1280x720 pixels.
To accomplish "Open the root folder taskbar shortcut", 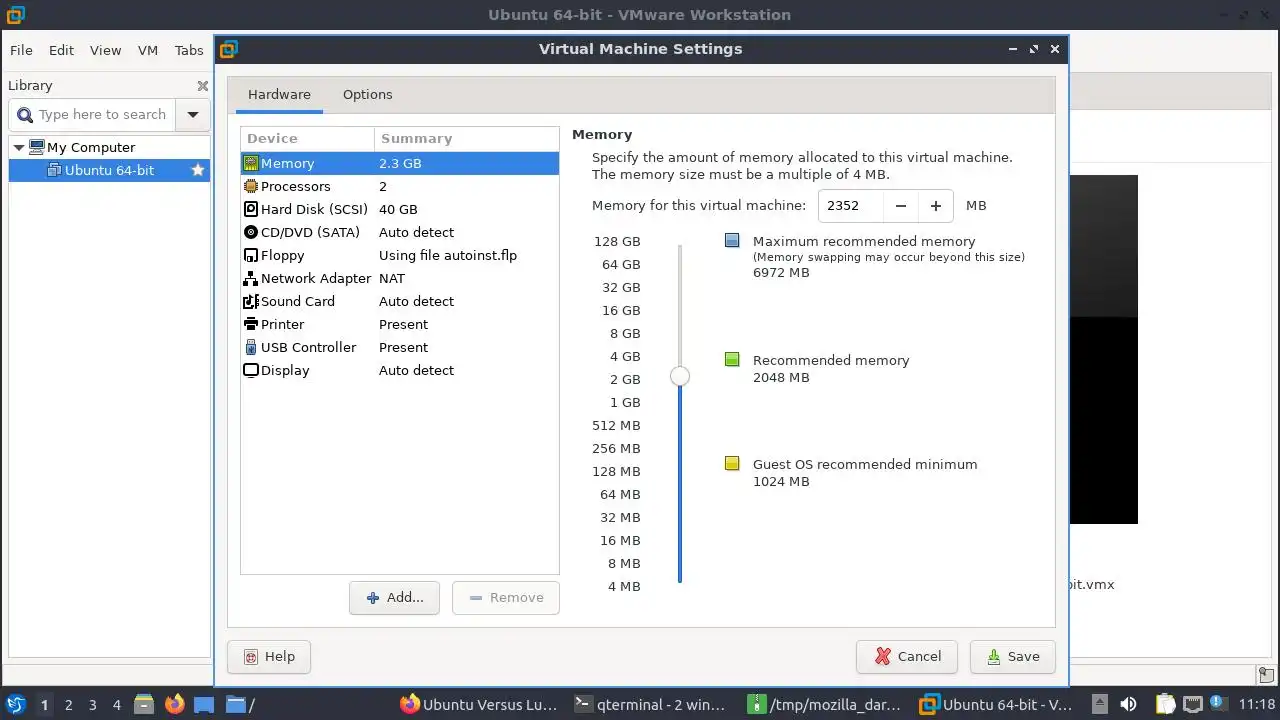I will click(x=239, y=705).
